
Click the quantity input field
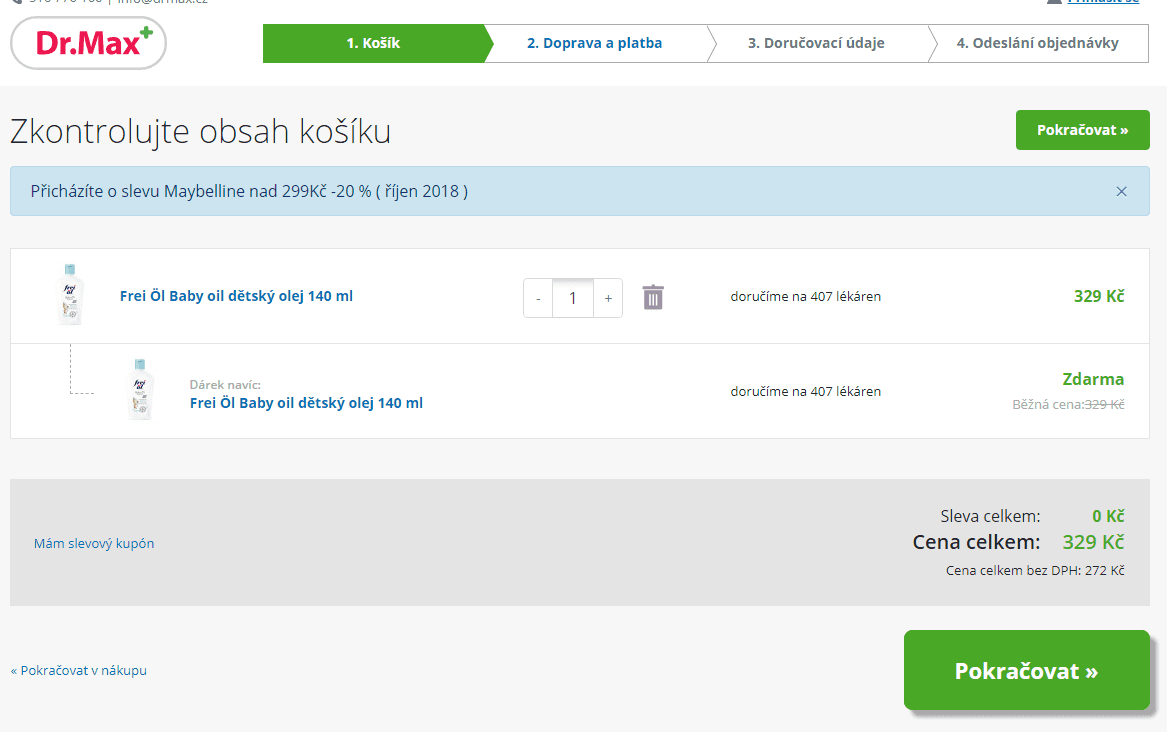click(x=573, y=298)
